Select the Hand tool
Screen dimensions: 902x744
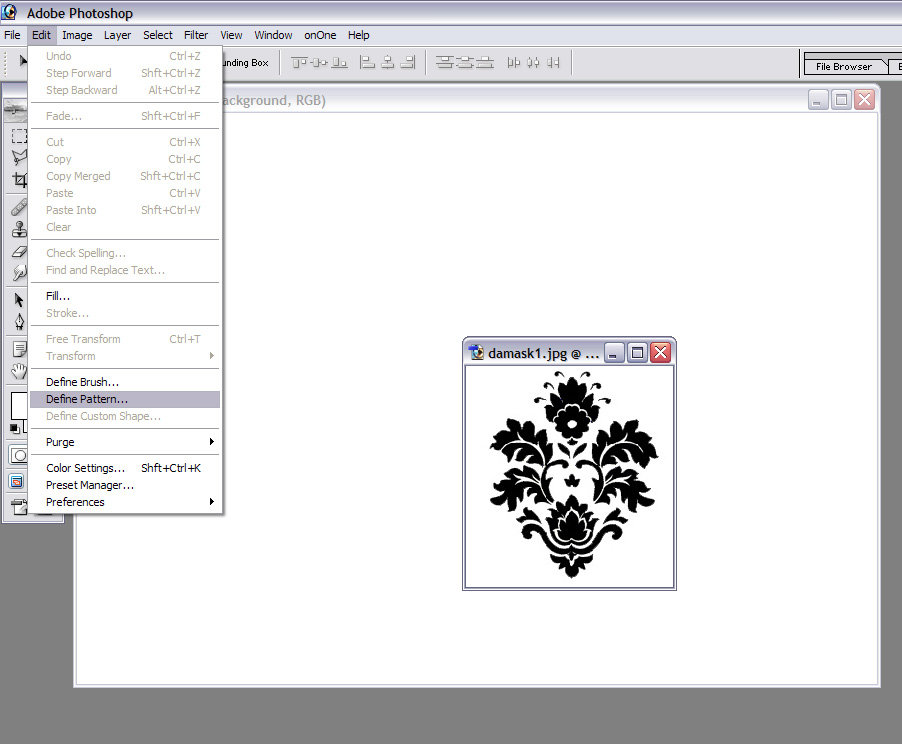19,371
